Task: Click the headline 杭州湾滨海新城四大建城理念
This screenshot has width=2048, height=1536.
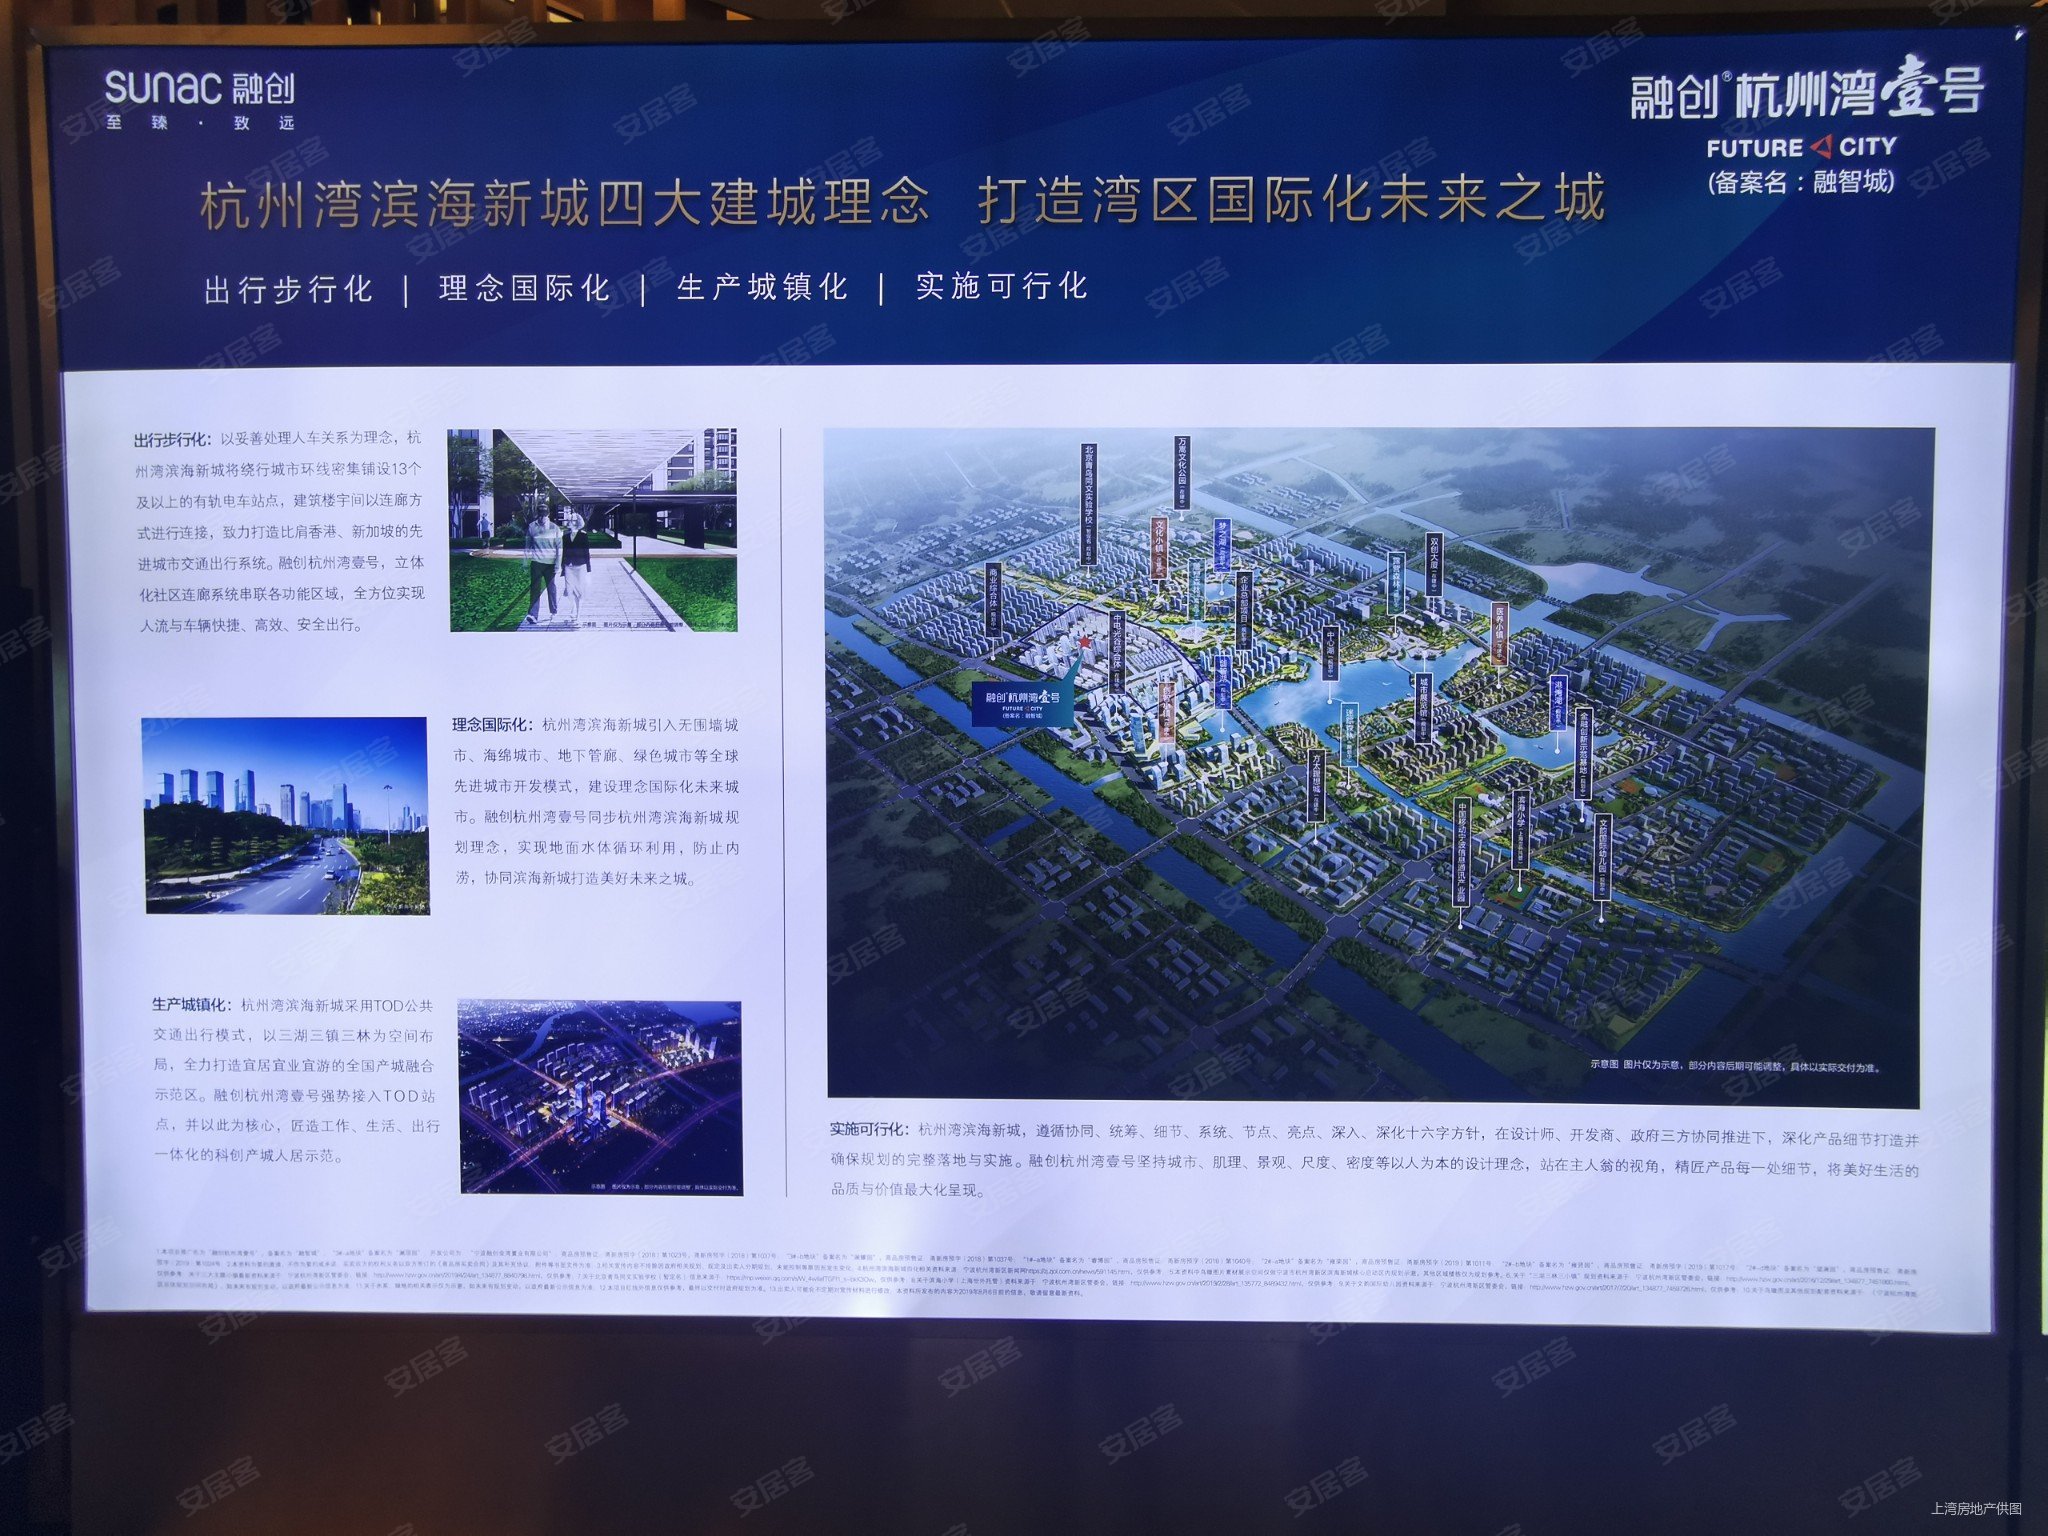Action: [x=565, y=204]
